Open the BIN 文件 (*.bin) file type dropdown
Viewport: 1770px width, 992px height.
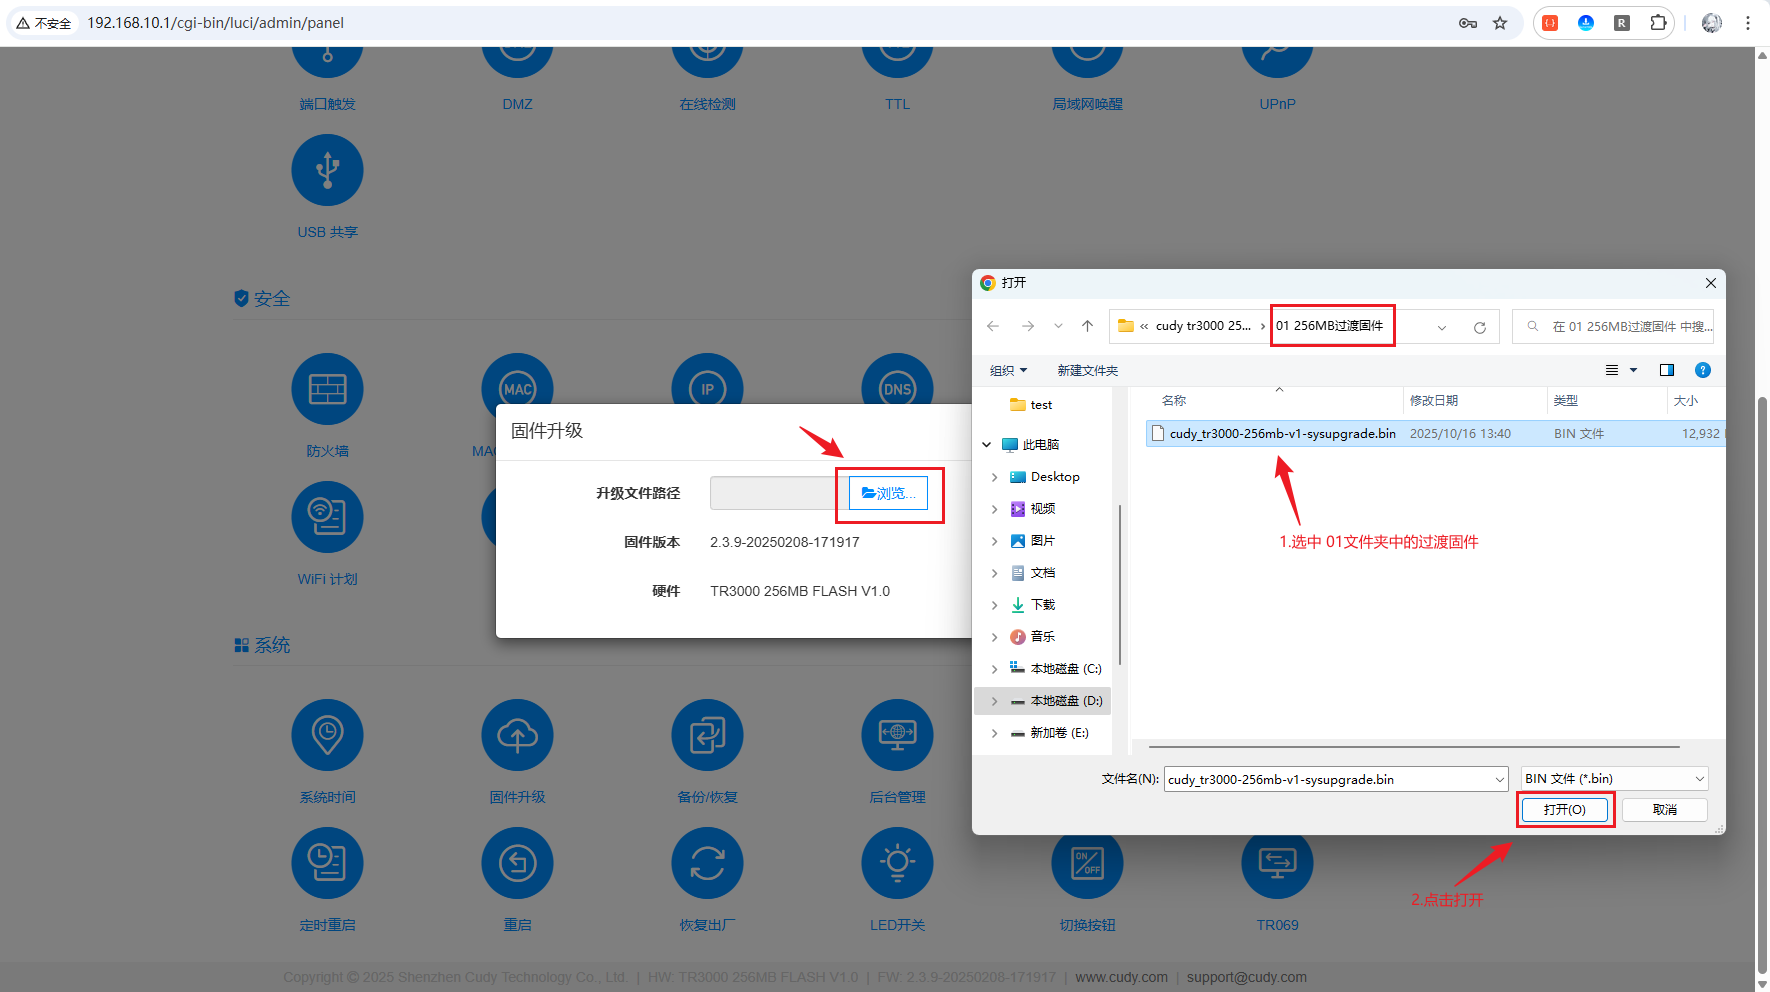(1614, 779)
